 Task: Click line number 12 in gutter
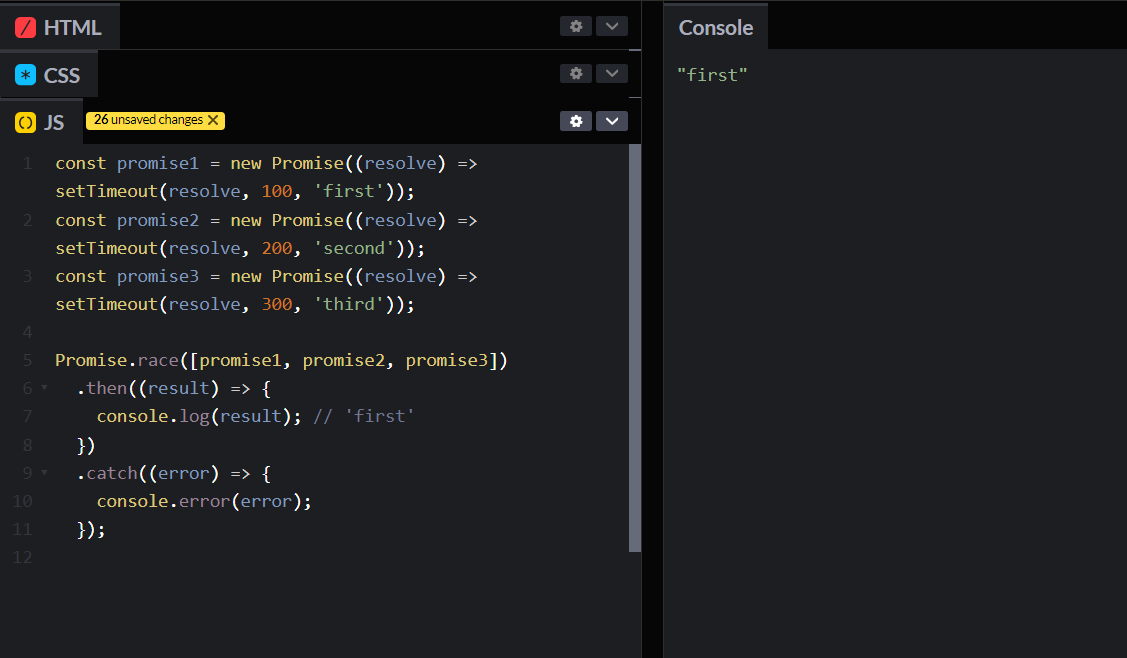22,557
